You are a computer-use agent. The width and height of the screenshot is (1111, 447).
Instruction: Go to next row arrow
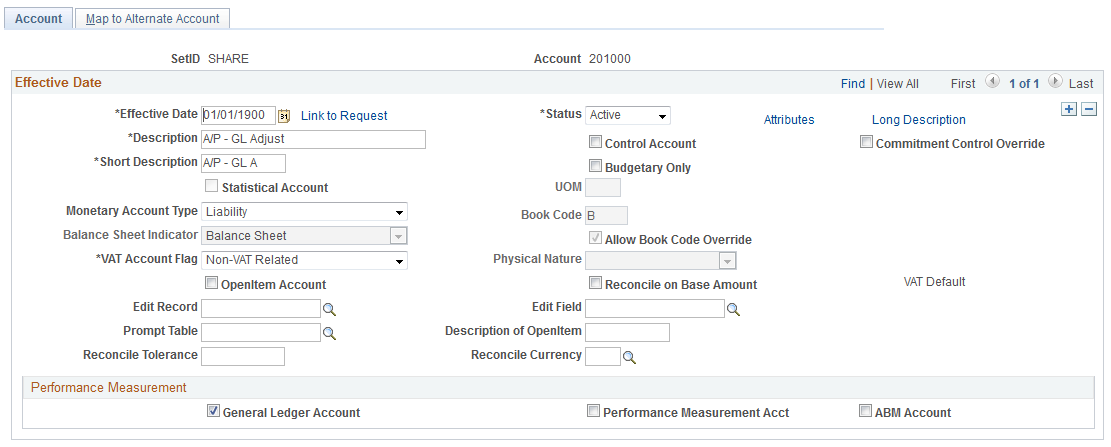1055,82
